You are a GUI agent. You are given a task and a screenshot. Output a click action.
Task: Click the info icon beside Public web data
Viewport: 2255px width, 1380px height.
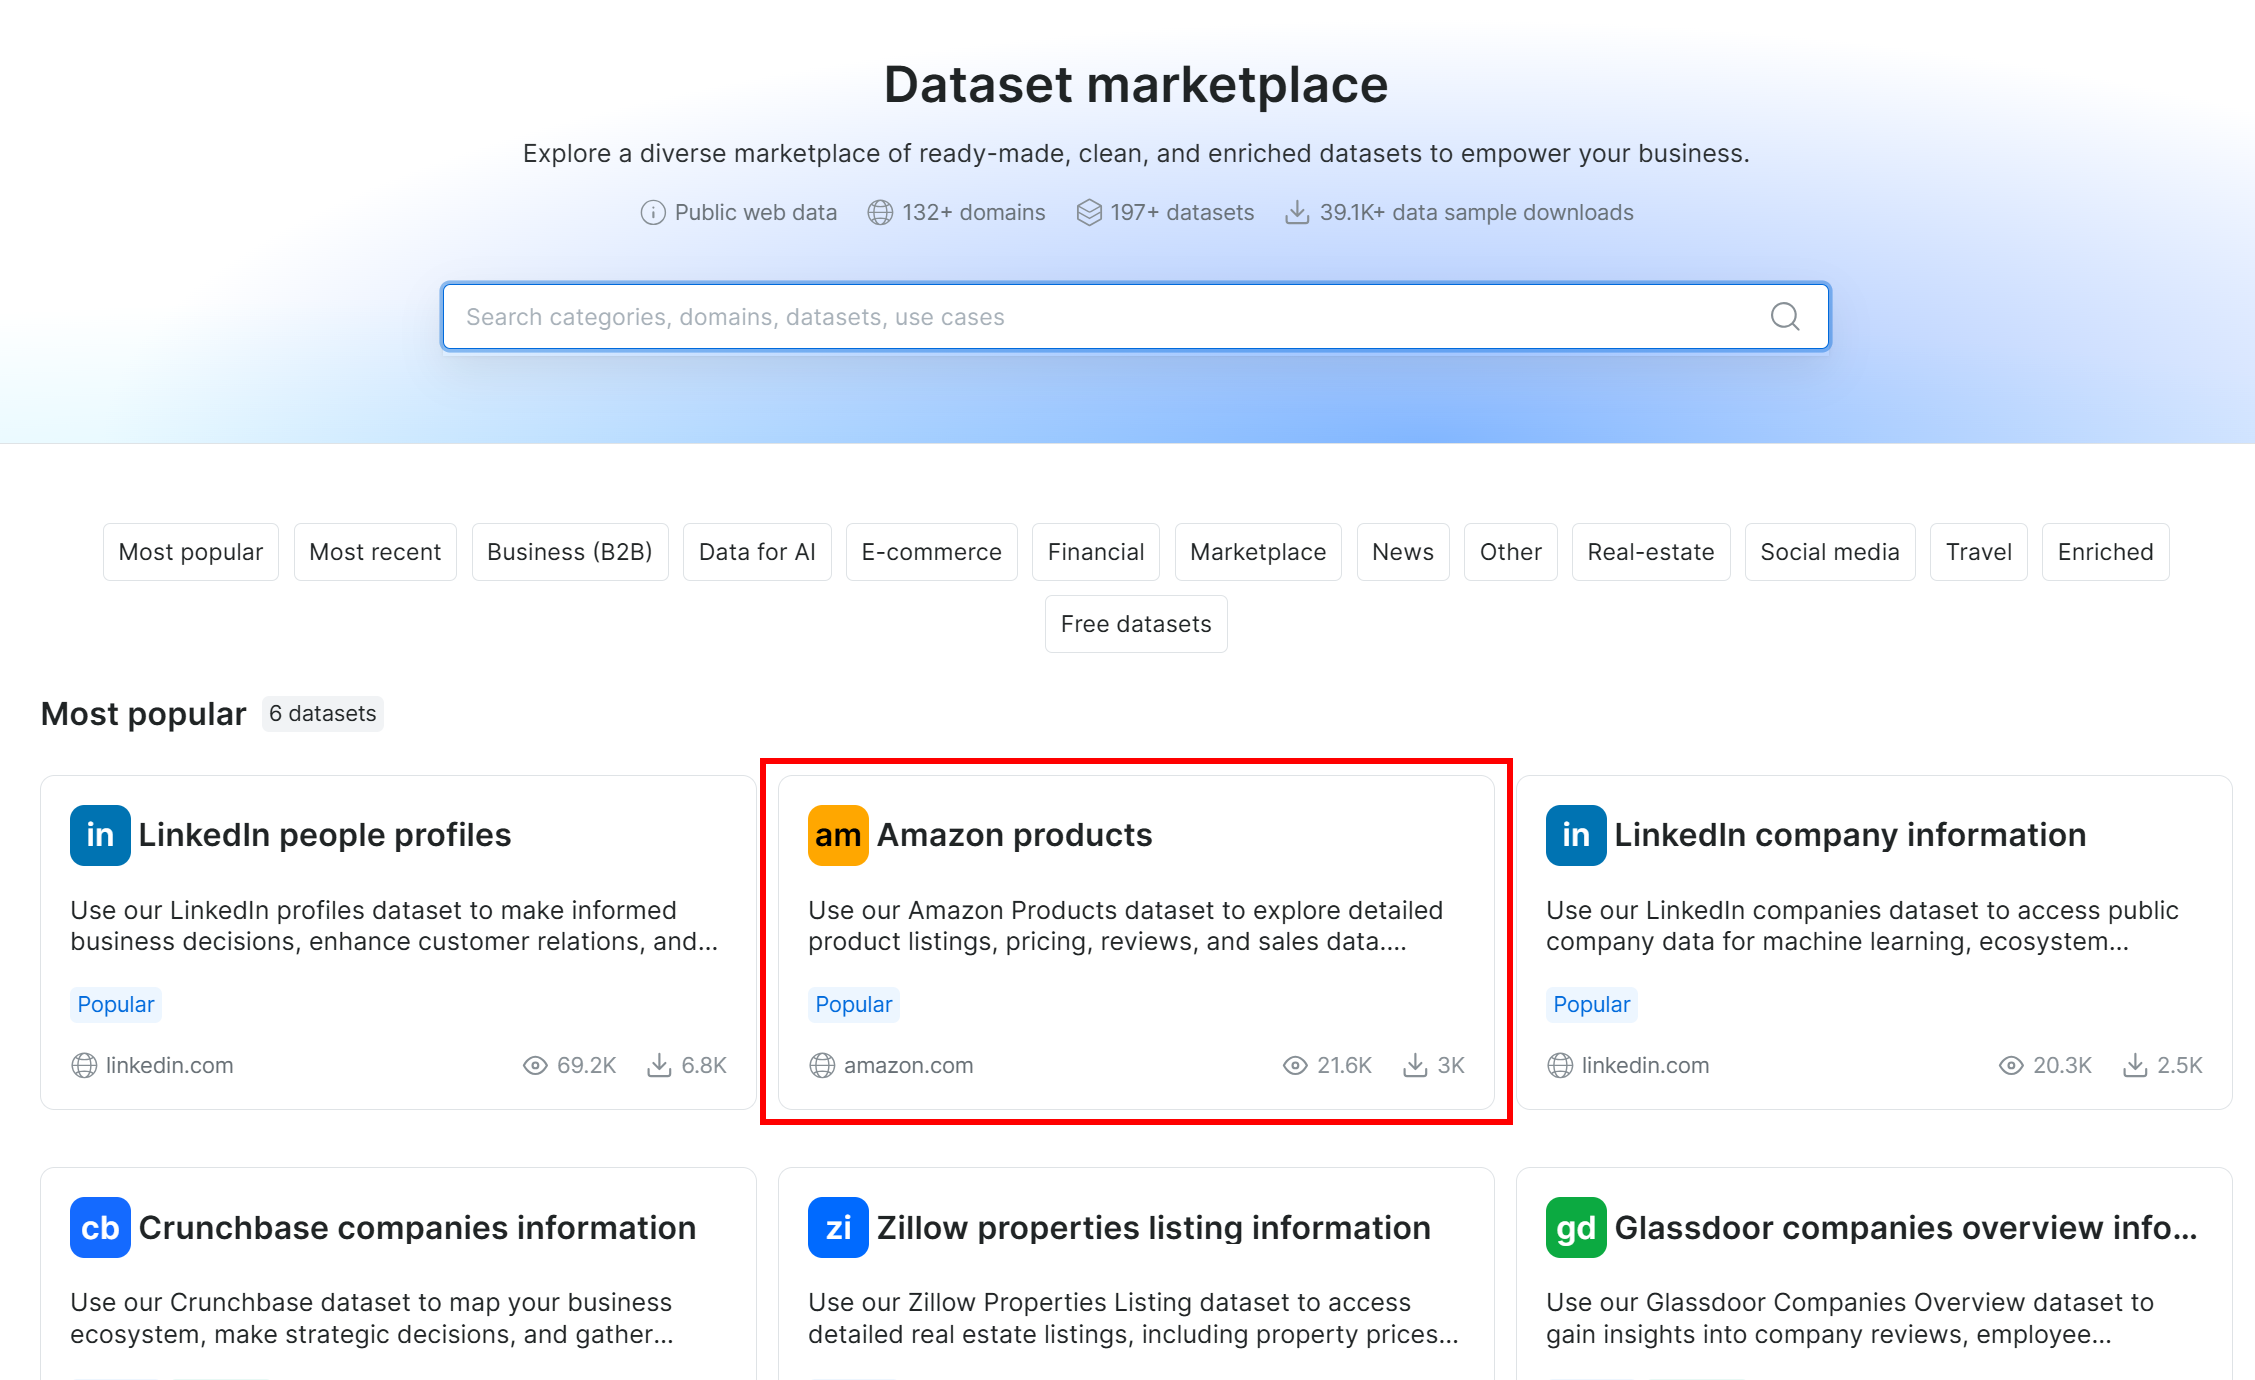point(652,212)
